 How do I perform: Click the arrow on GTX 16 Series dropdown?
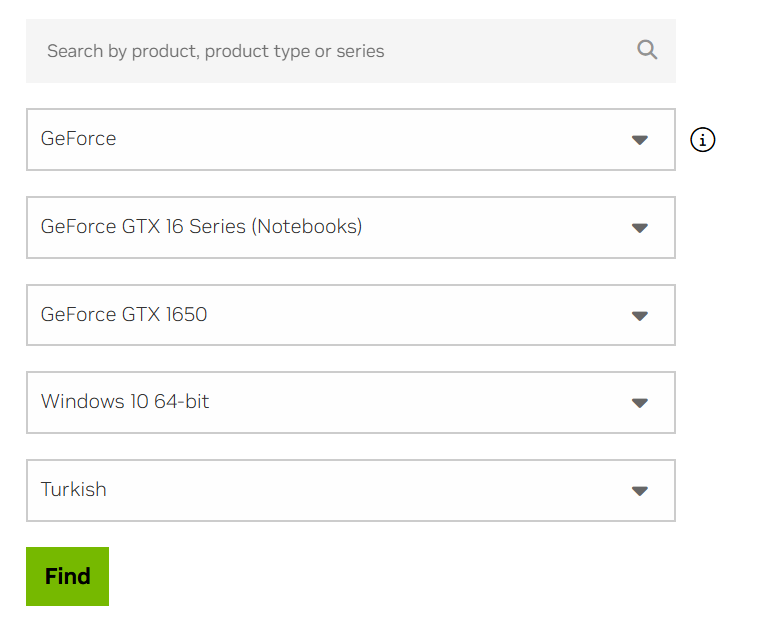640,228
